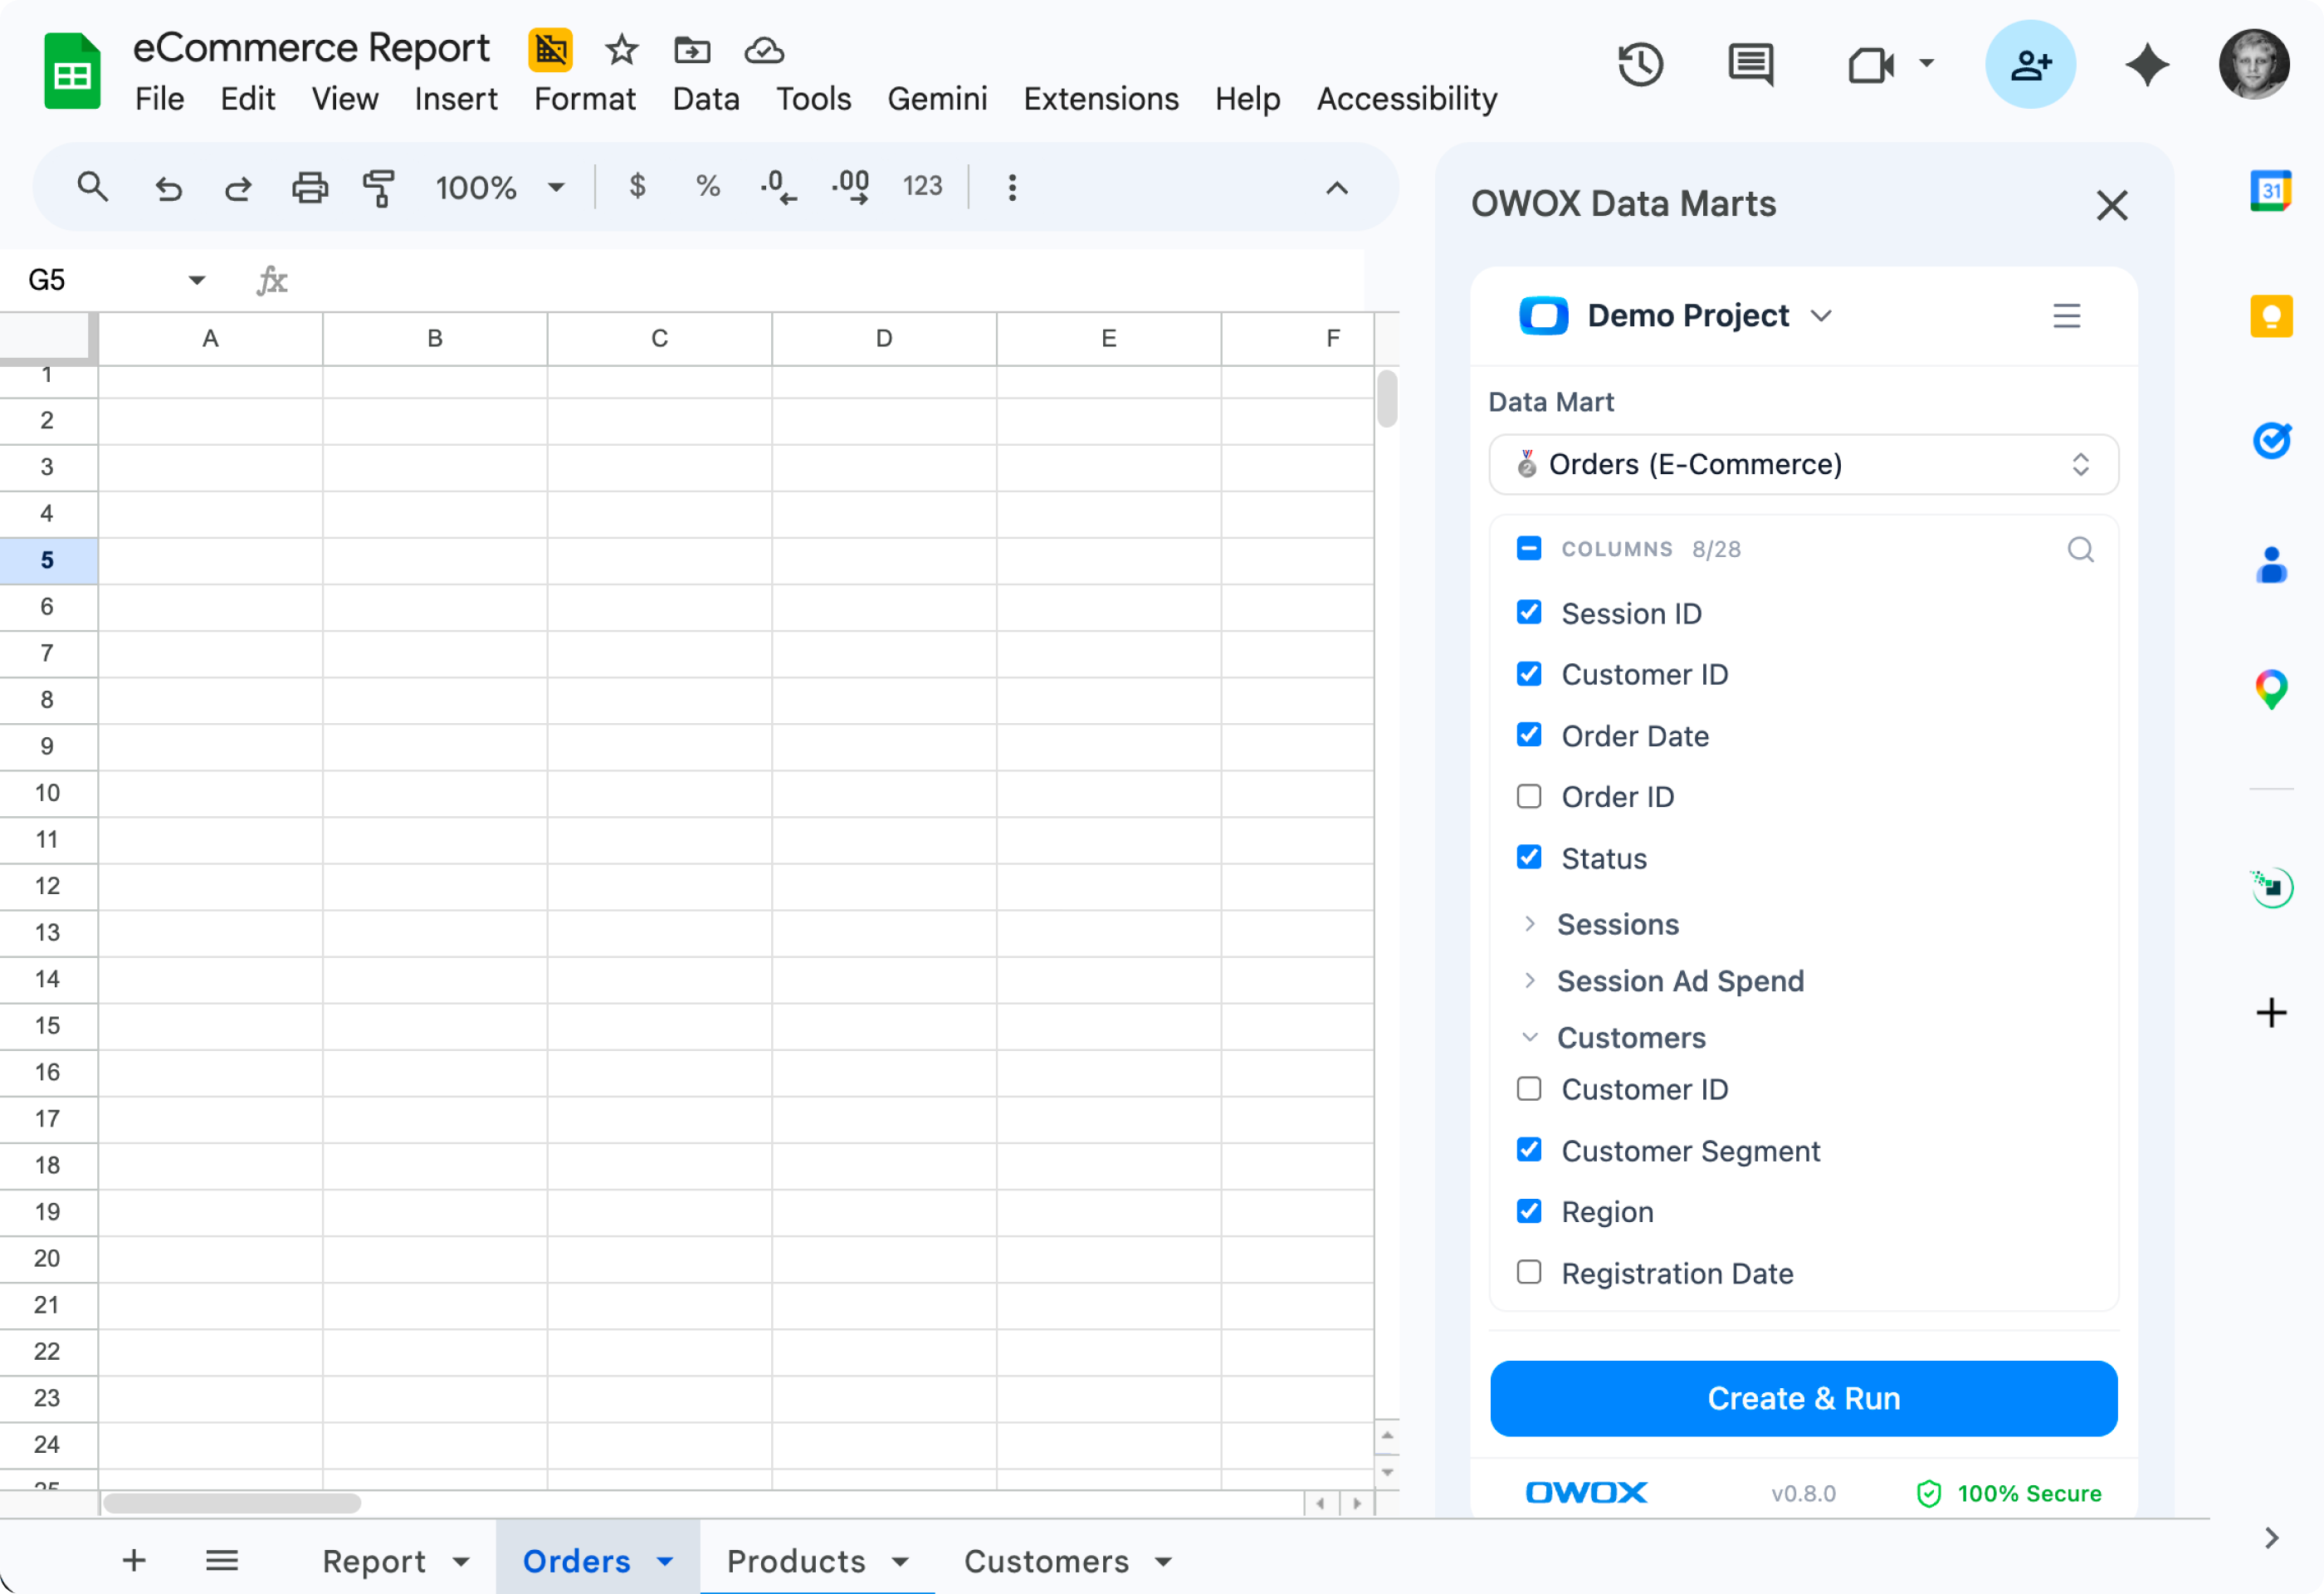2324x1594 pixels.
Task: Check the Registration Date checkbox
Action: tap(1529, 1272)
